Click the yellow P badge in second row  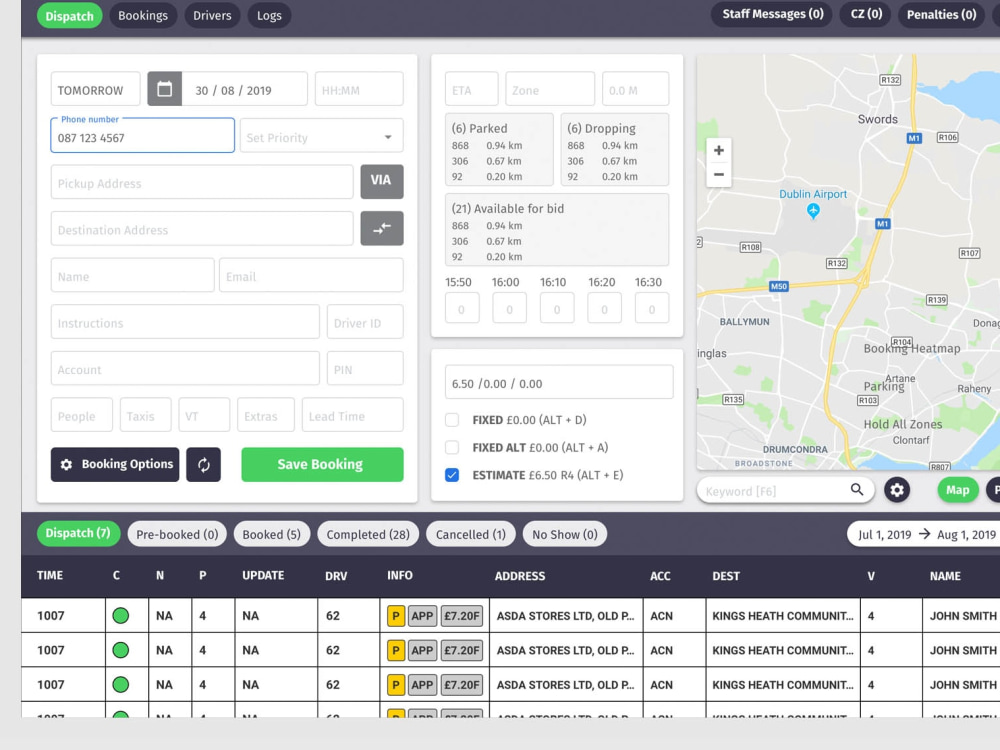point(395,651)
